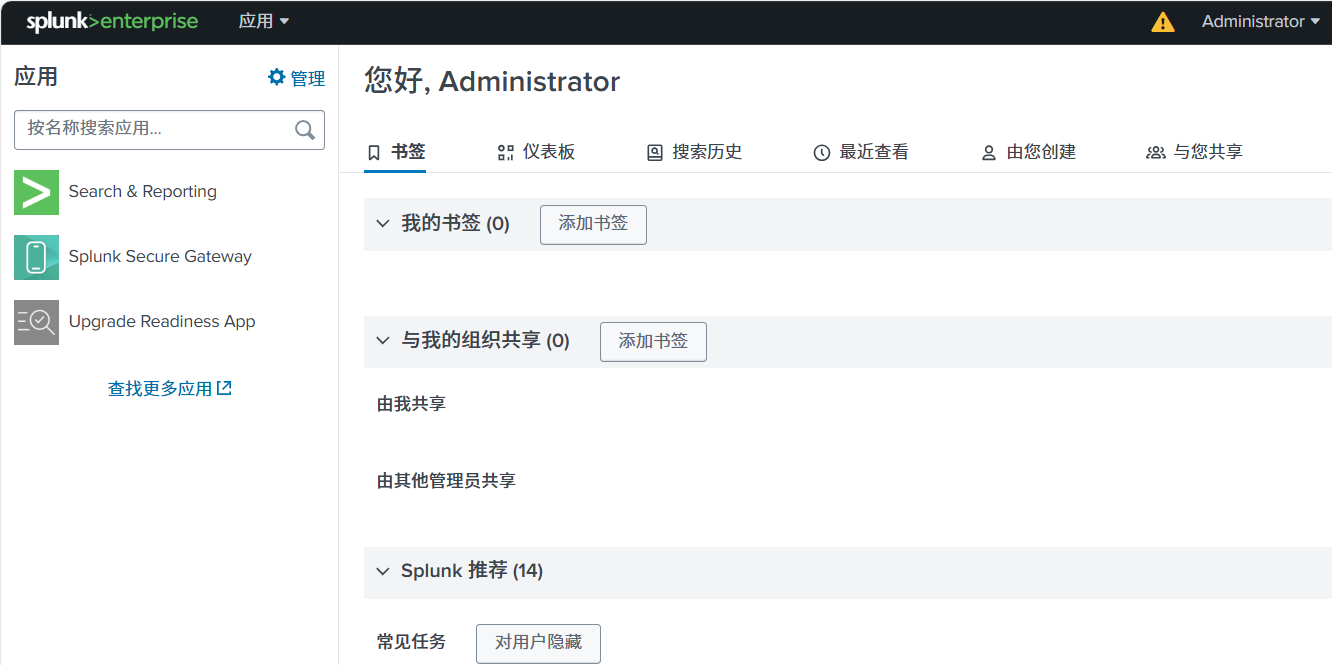Switch to the 最近查看 tab
The width and height of the screenshot is (1332, 665).
pyautogui.click(x=862, y=152)
